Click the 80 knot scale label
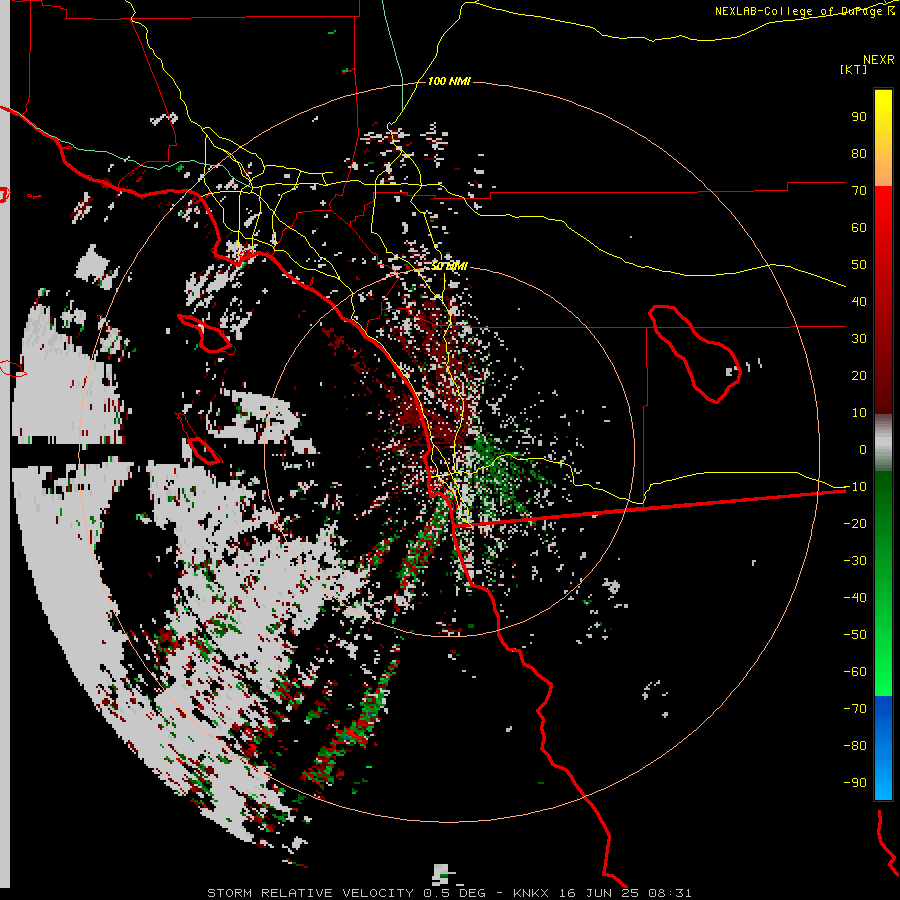The width and height of the screenshot is (900, 900). click(859, 154)
